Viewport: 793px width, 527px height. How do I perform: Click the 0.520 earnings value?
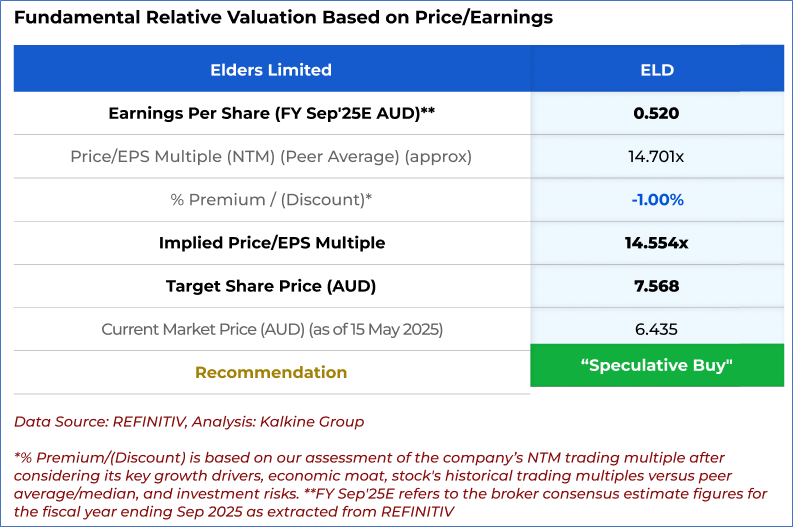click(x=657, y=113)
